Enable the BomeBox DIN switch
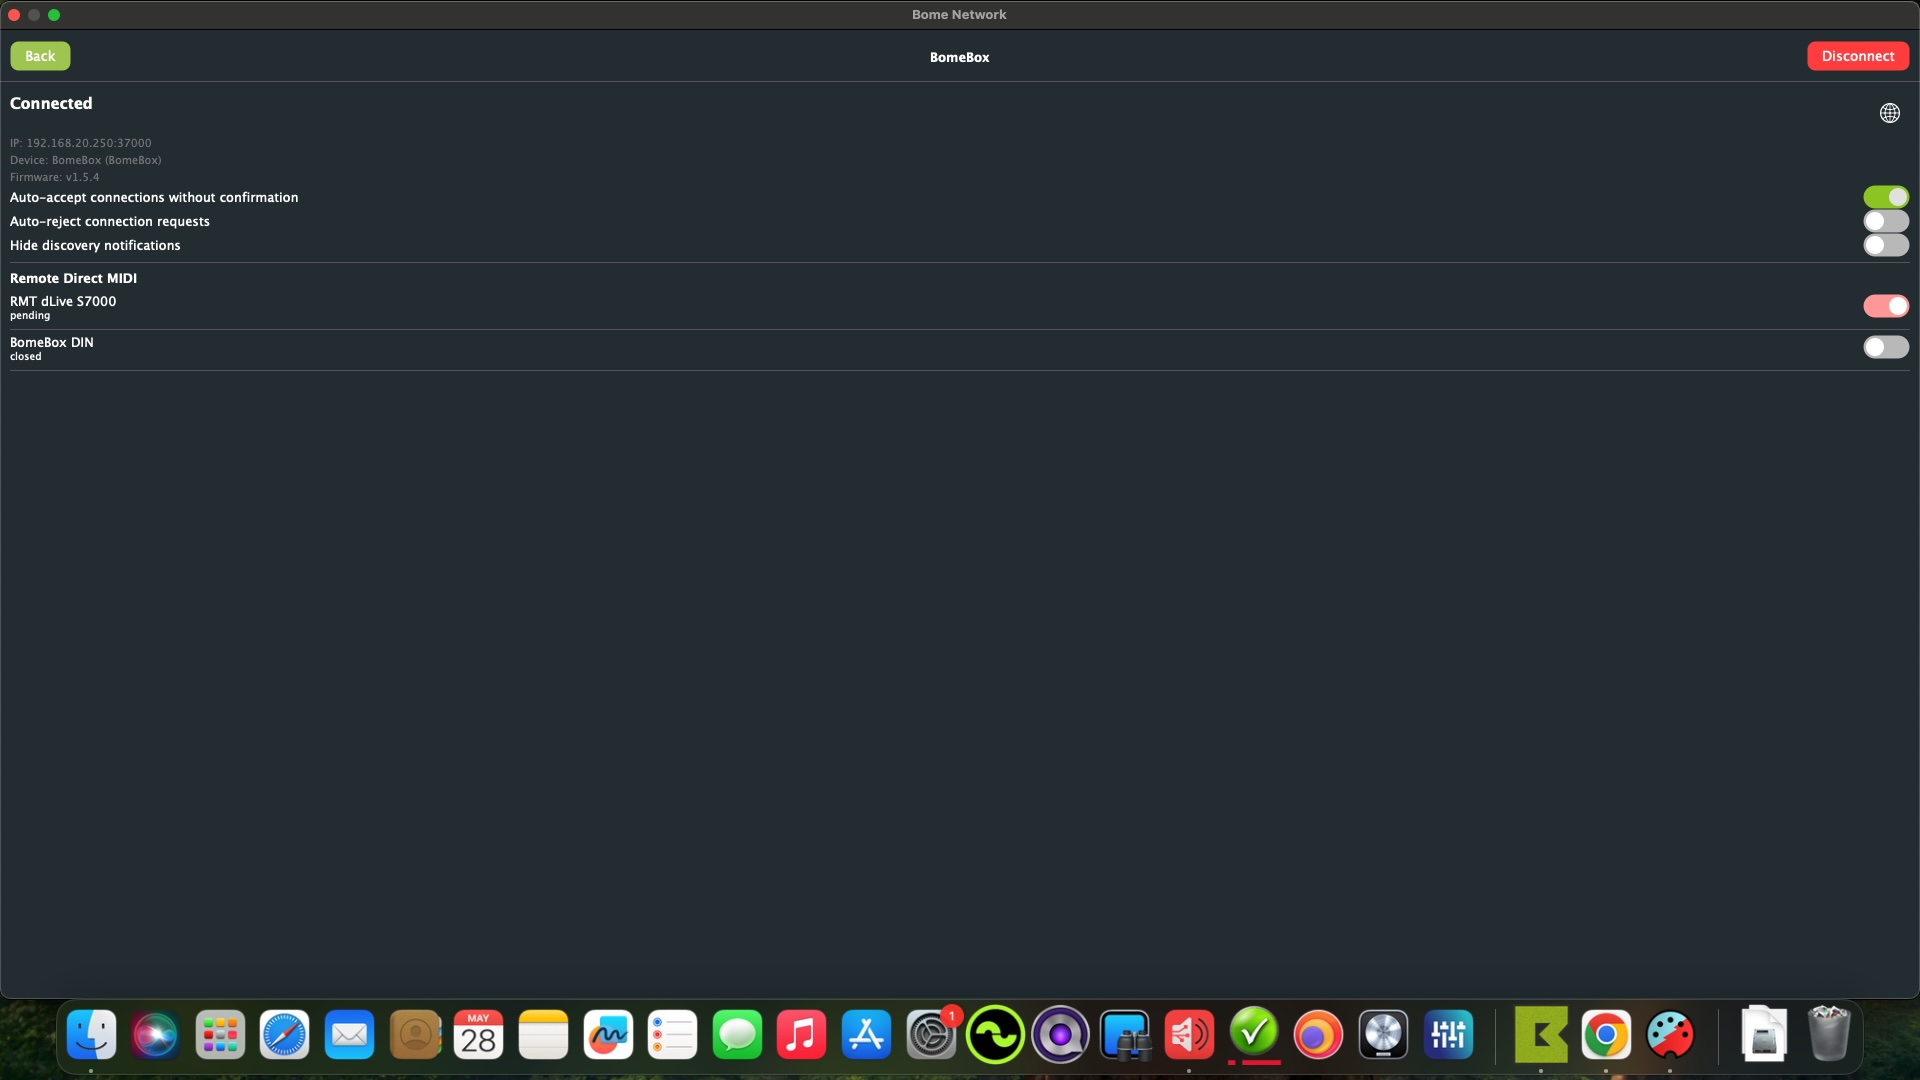 [x=1886, y=347]
